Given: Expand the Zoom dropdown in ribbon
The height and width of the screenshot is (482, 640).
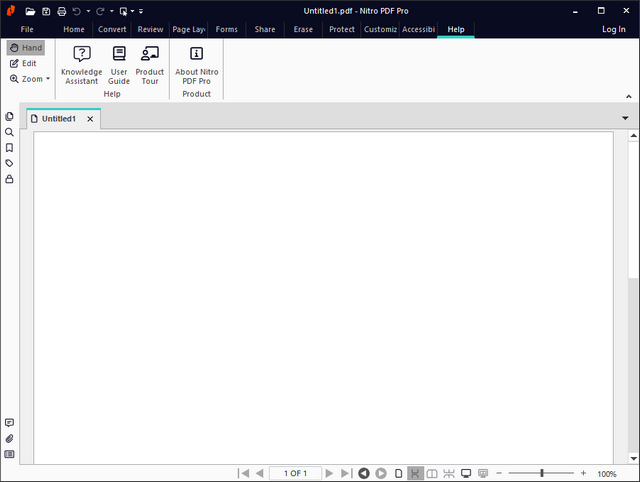Looking at the screenshot, I should coord(30,78).
